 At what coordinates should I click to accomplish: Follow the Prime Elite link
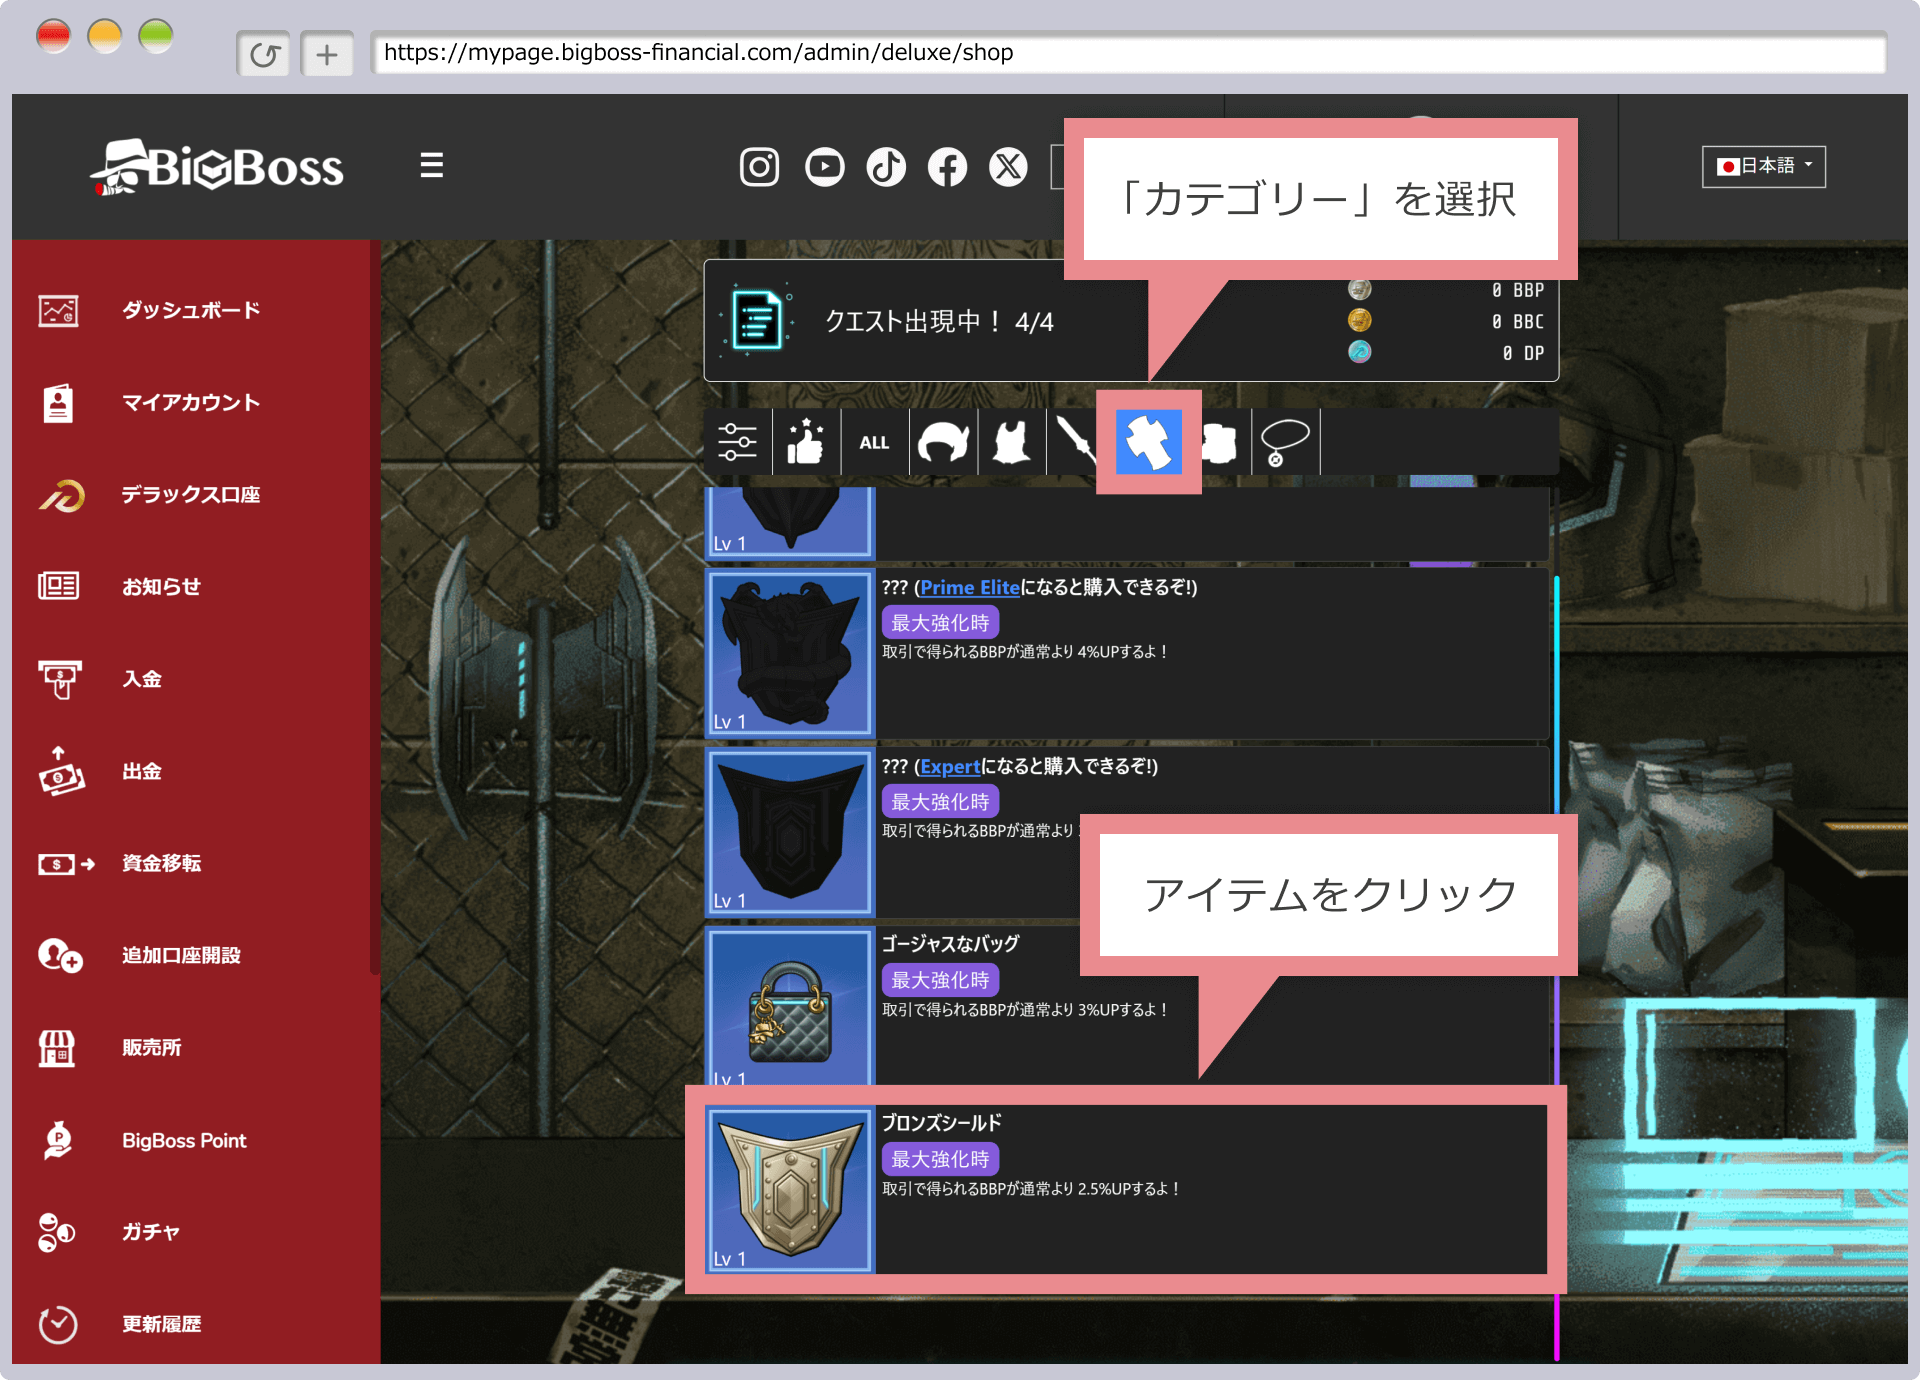click(x=969, y=588)
